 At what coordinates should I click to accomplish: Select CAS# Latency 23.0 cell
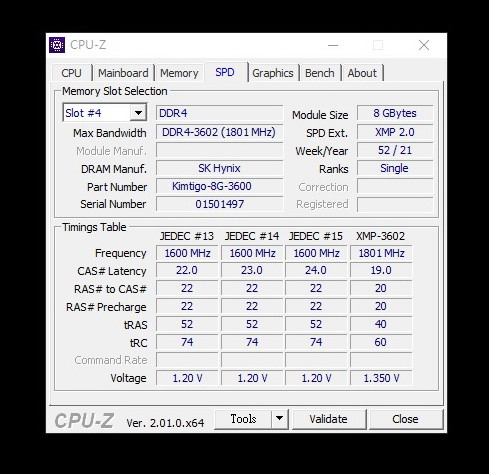click(252, 270)
